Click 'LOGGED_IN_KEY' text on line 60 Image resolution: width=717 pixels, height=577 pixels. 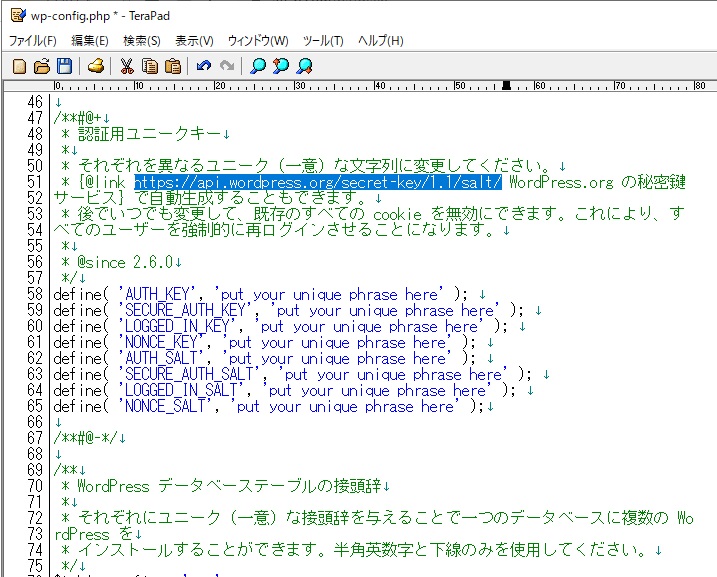click(x=177, y=326)
